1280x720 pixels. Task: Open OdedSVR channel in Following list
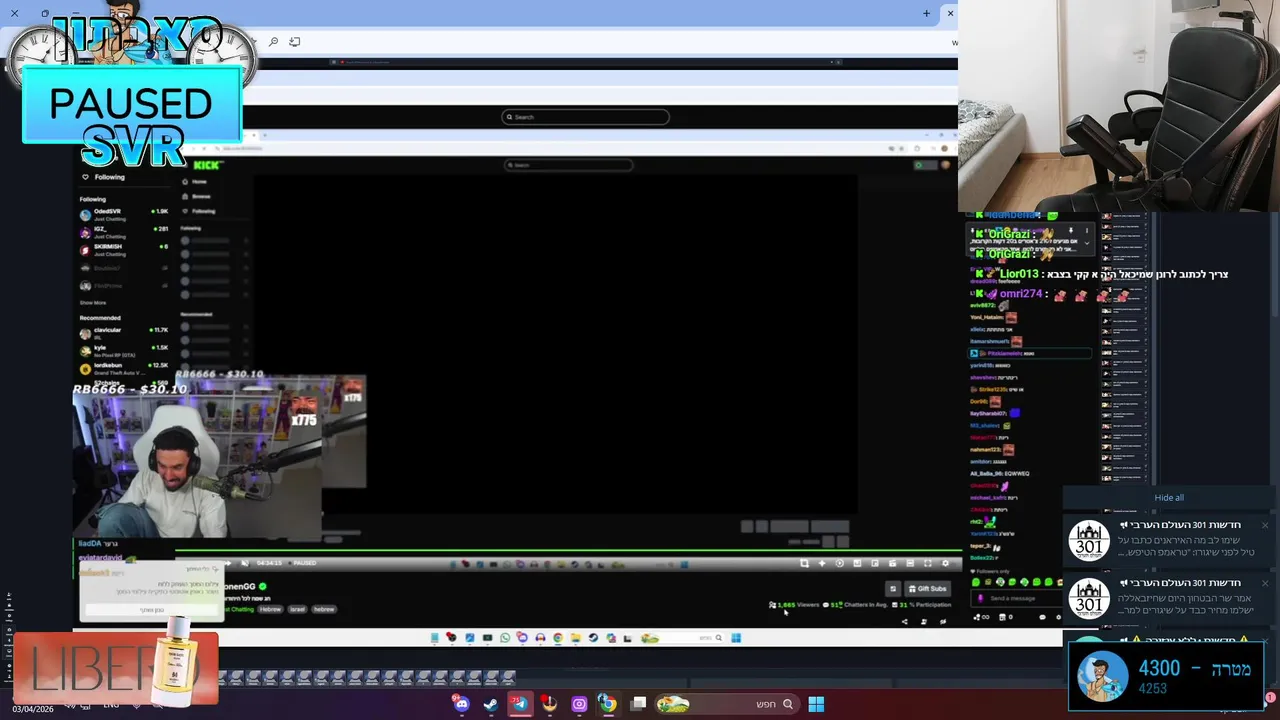125,214
